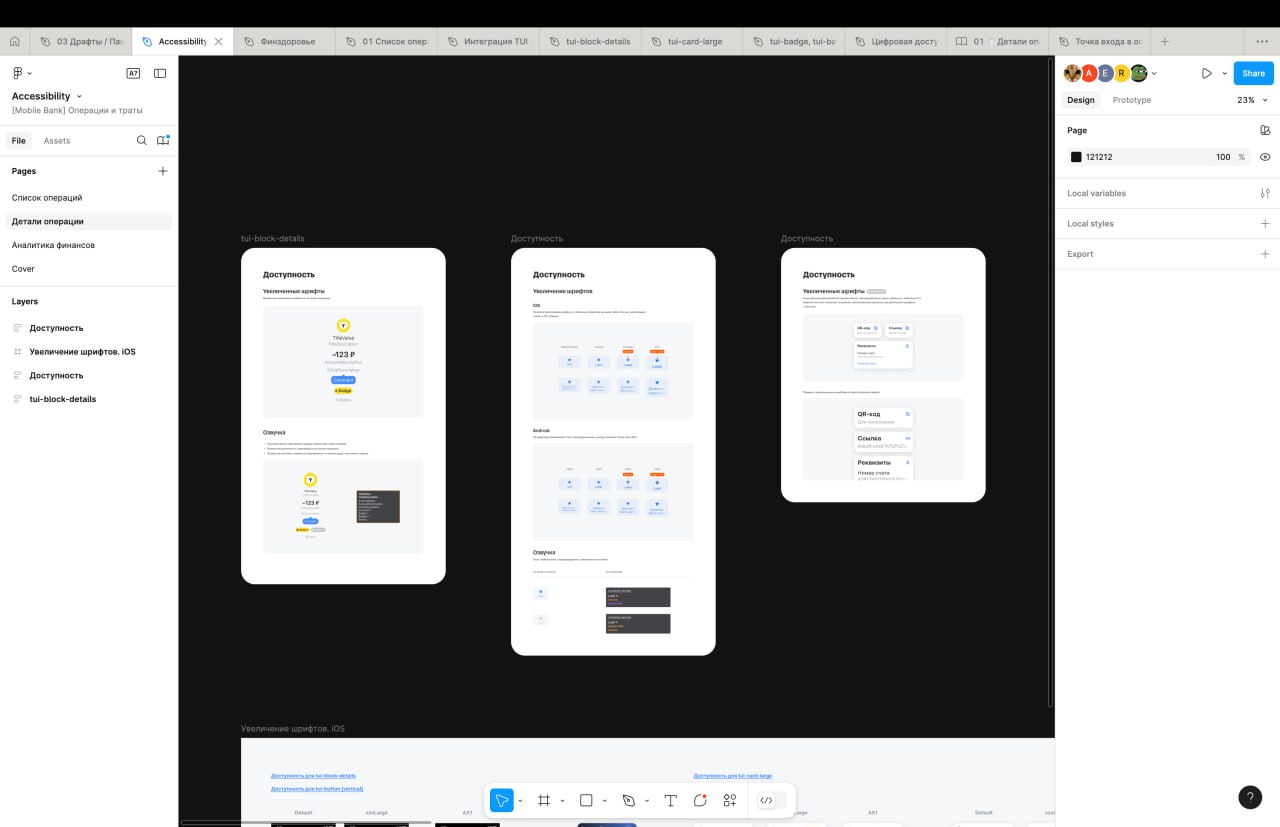Open the 03 Драфты tab

point(81,42)
